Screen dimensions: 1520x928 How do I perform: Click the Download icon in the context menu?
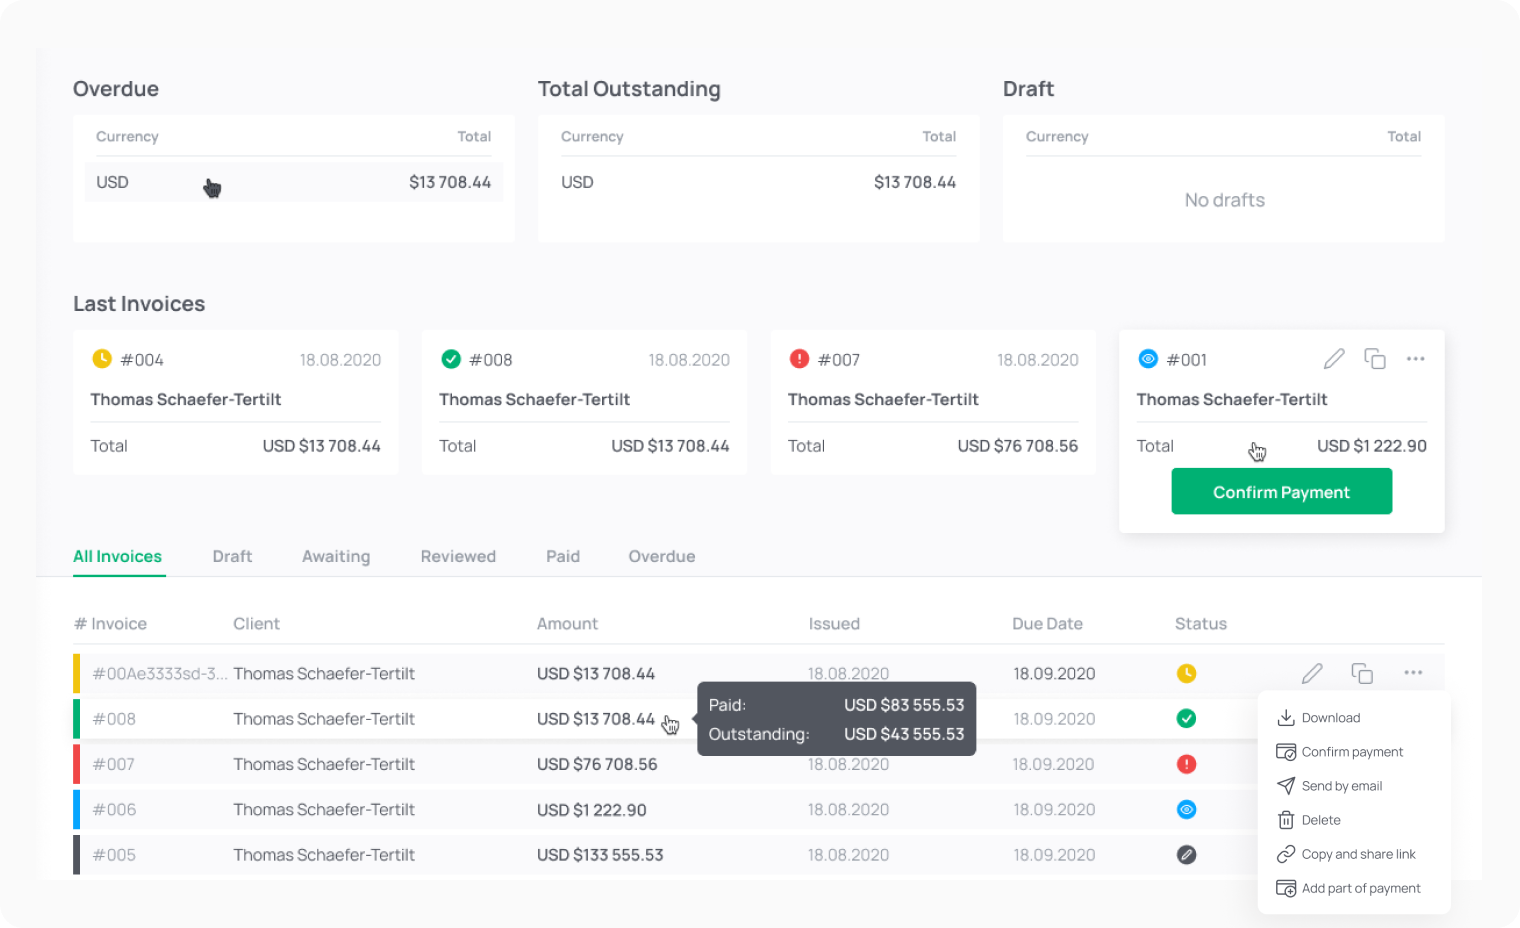[1286, 717]
